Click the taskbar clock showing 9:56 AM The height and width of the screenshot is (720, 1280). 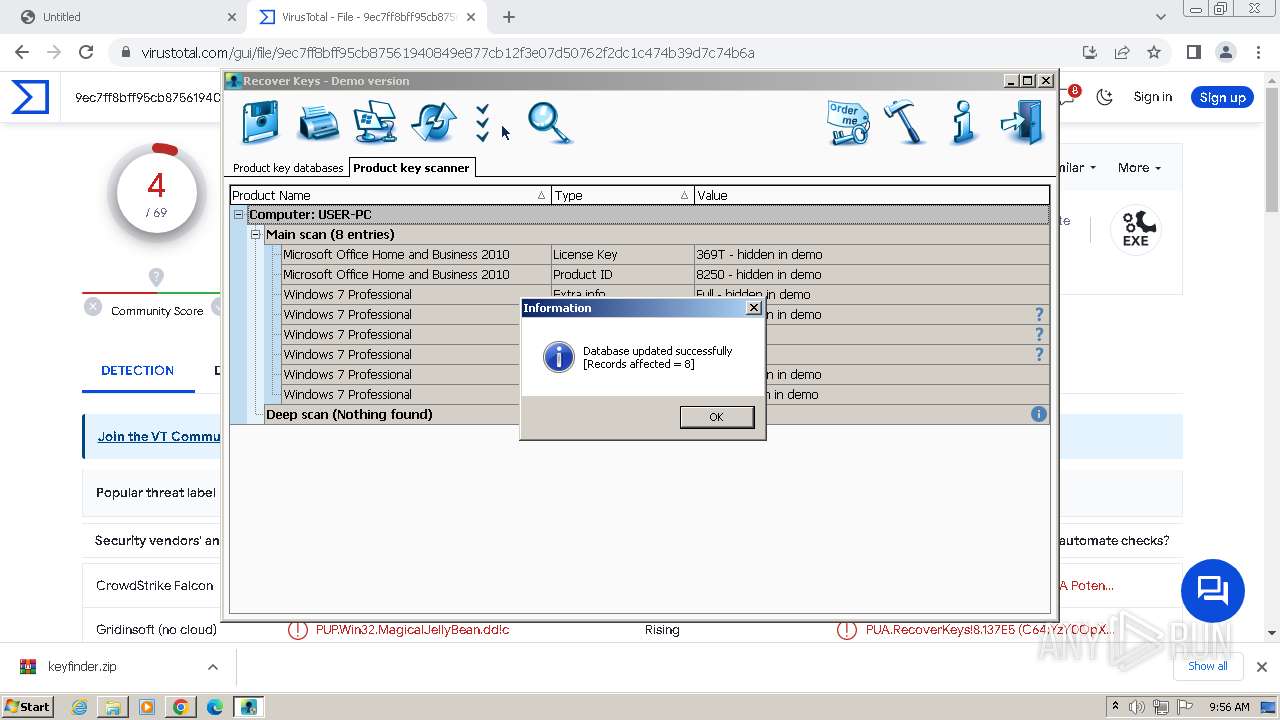[x=1229, y=707]
